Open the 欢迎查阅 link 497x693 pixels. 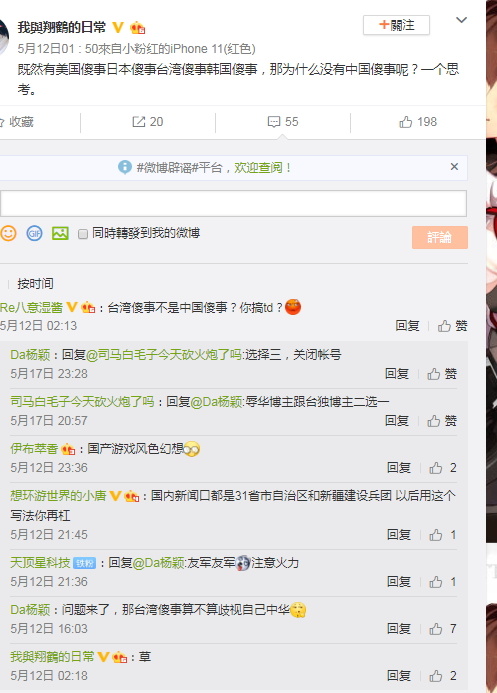[x=258, y=168]
